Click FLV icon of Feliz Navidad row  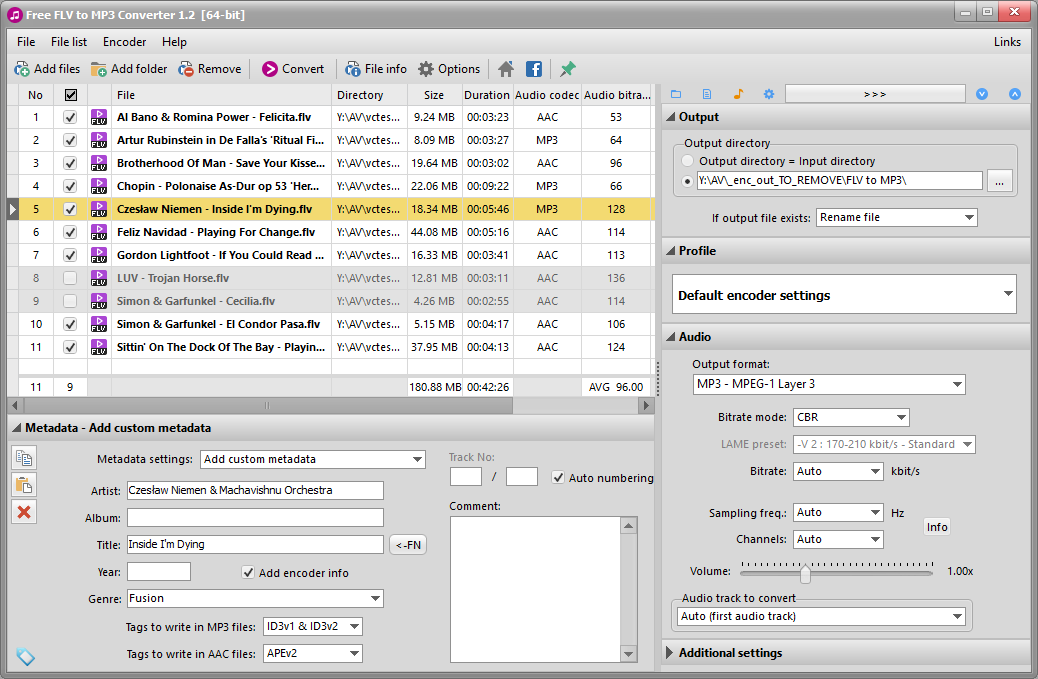tap(99, 232)
